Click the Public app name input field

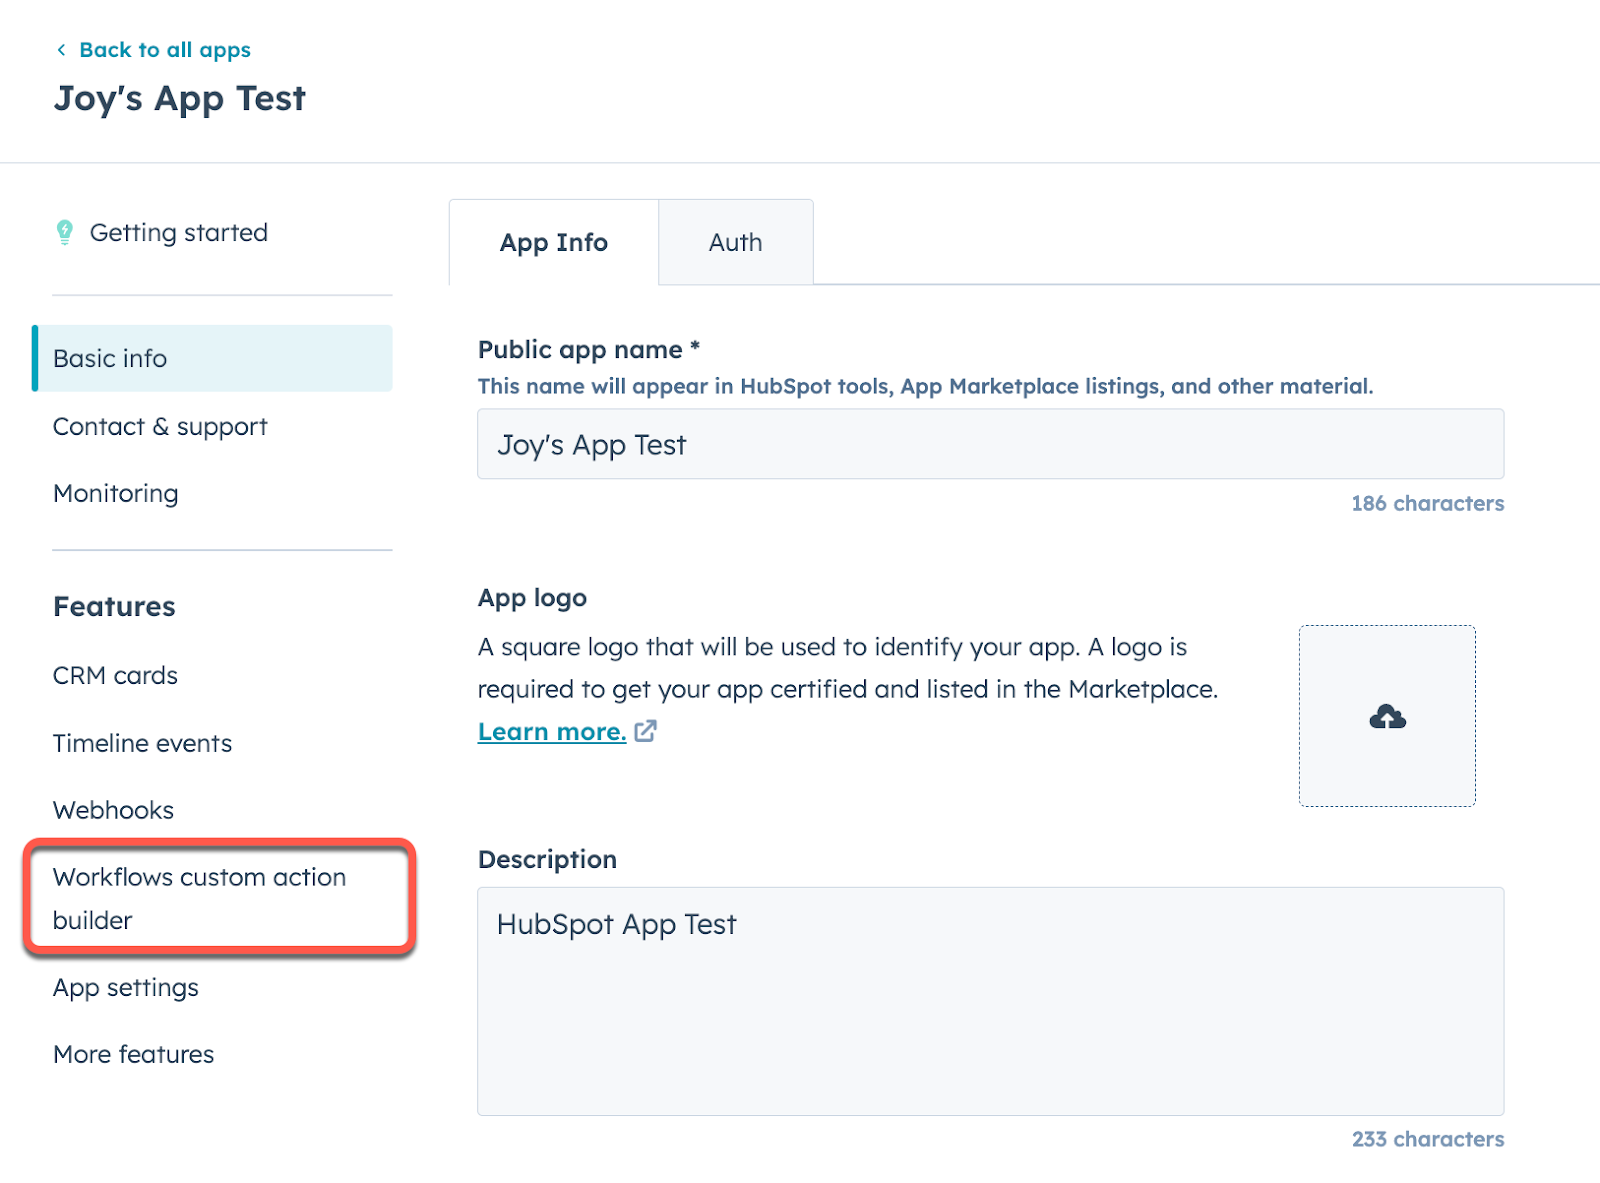pyautogui.click(x=990, y=444)
